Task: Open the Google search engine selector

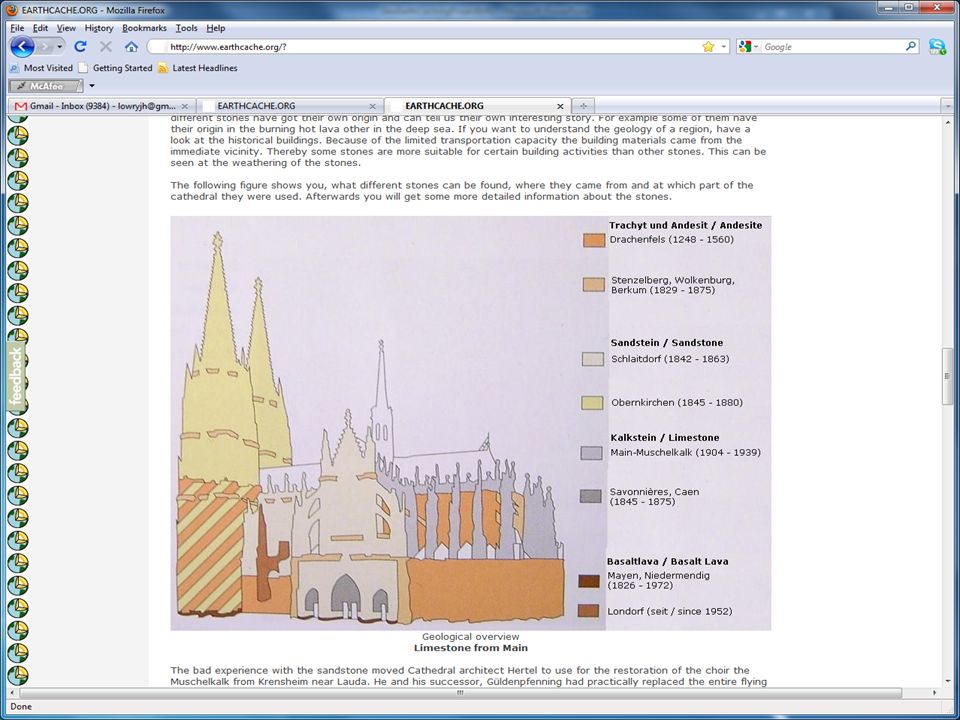Action: (749, 47)
